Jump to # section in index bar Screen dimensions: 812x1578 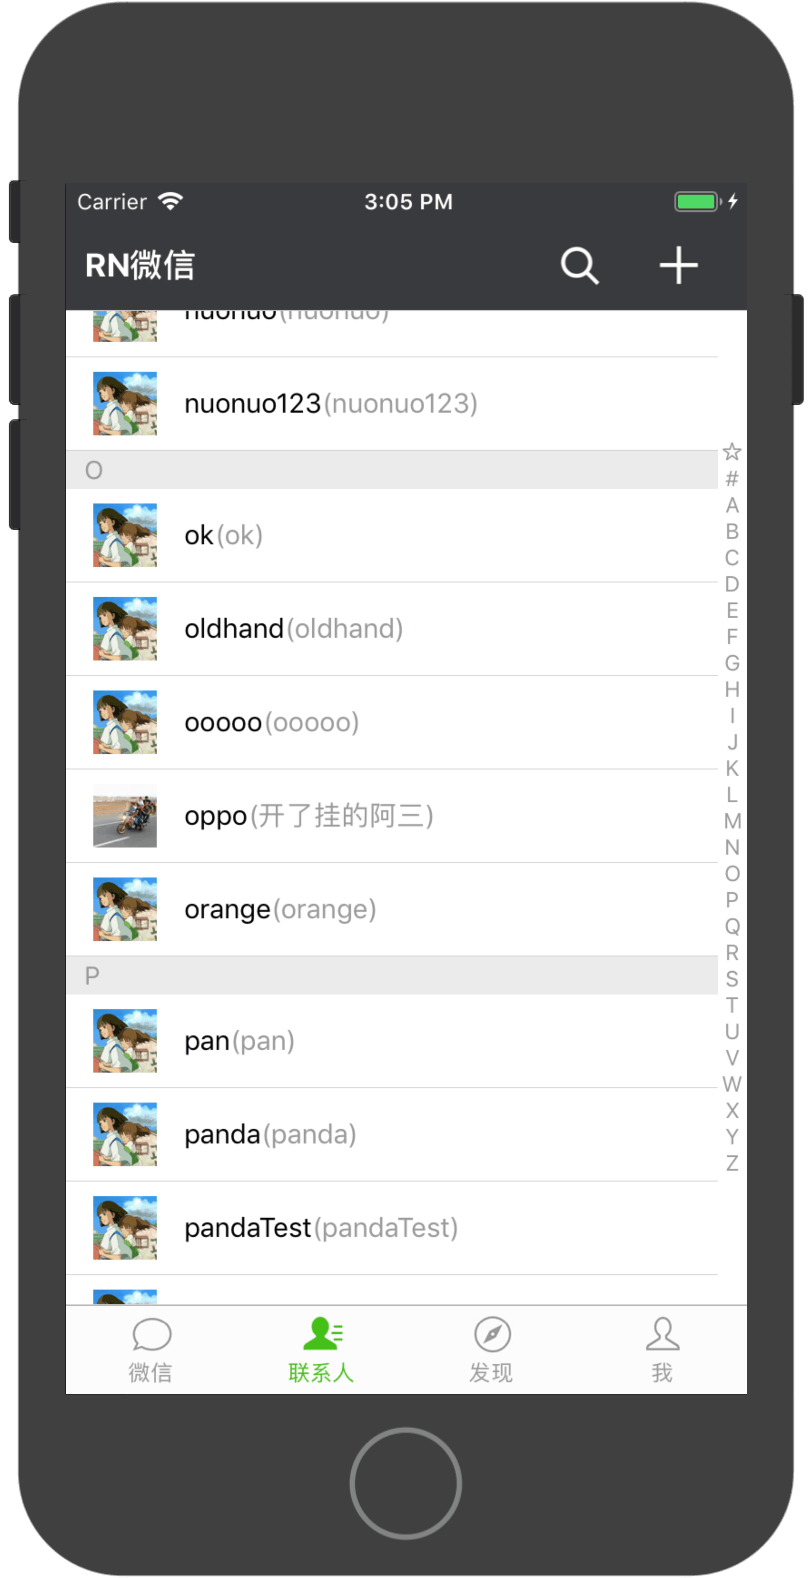[732, 479]
